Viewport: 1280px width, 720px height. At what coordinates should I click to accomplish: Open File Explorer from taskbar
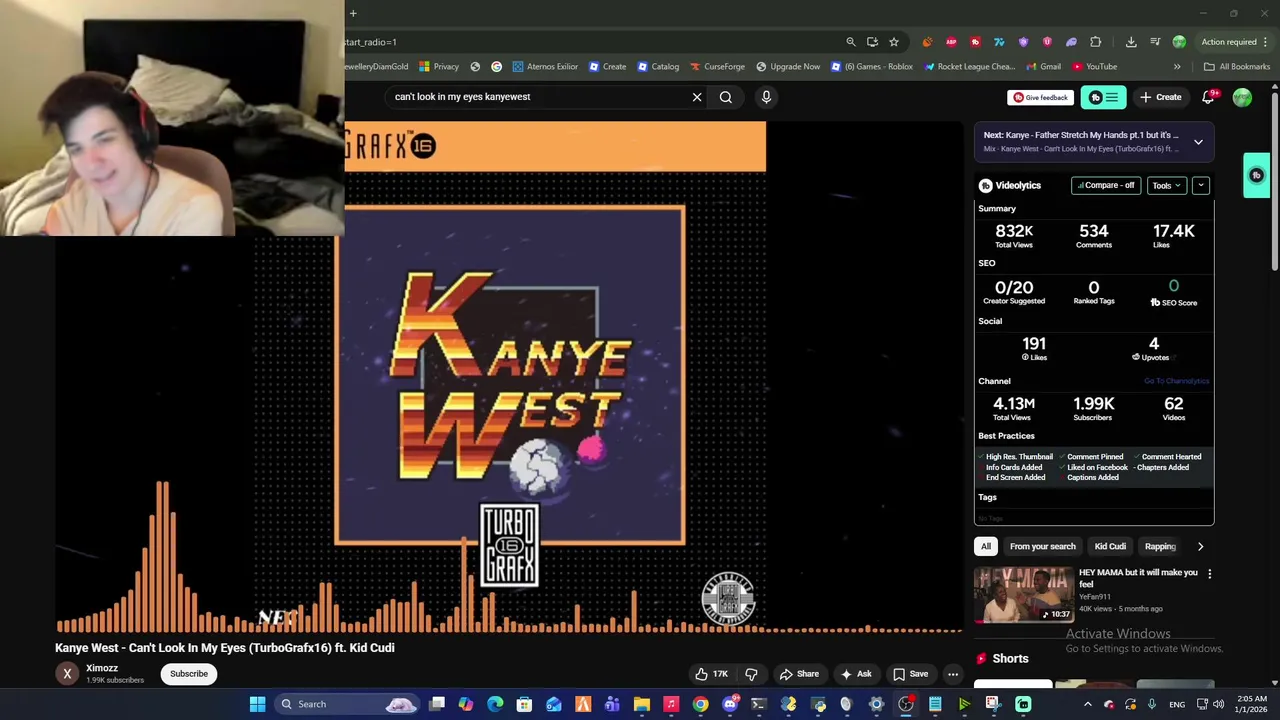[x=642, y=704]
